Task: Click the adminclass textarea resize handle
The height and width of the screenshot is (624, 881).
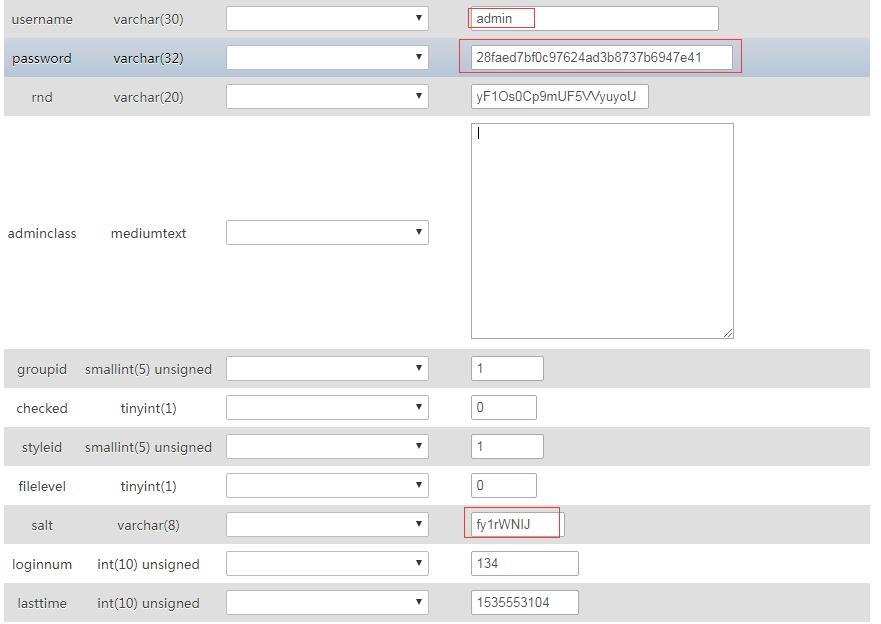Action: coord(728,333)
